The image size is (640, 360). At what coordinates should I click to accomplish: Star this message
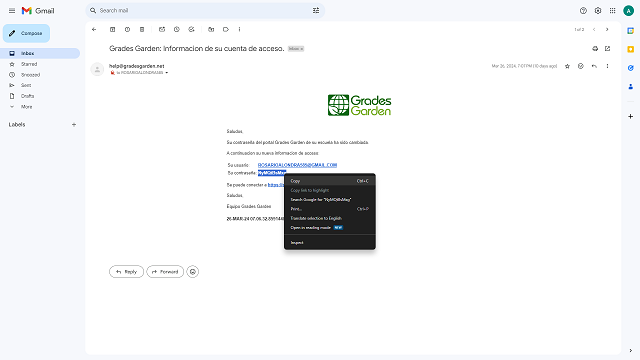pyautogui.click(x=567, y=66)
